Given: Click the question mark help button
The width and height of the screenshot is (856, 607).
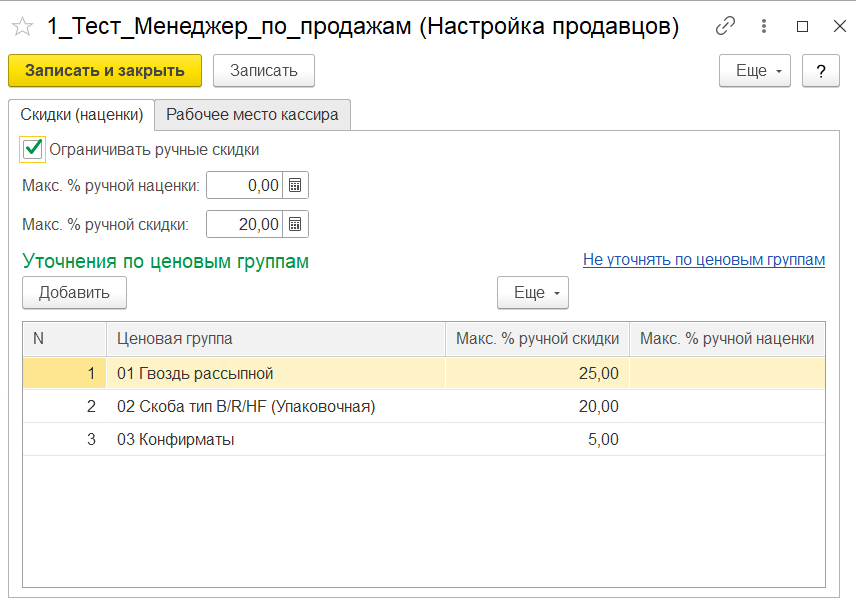Looking at the screenshot, I should pyautogui.click(x=820, y=71).
